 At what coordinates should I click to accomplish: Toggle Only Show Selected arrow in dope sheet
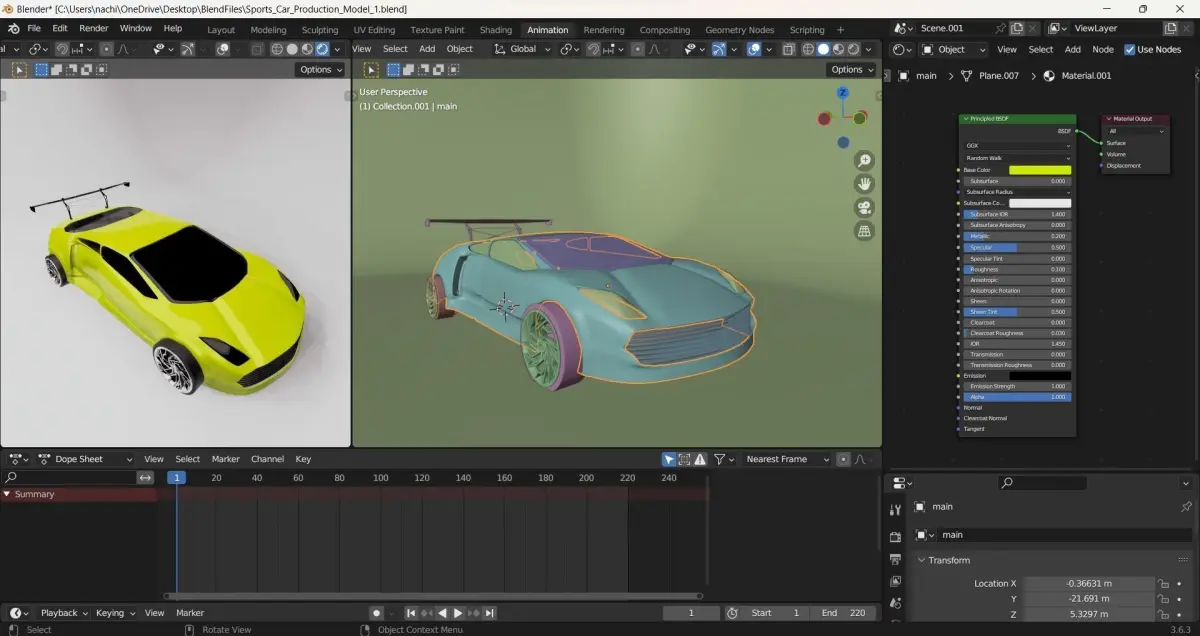[669, 459]
